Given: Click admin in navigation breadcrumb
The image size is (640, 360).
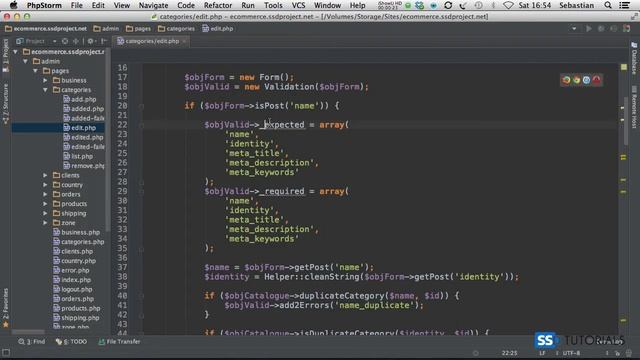Looking at the screenshot, I should tap(106, 29).
